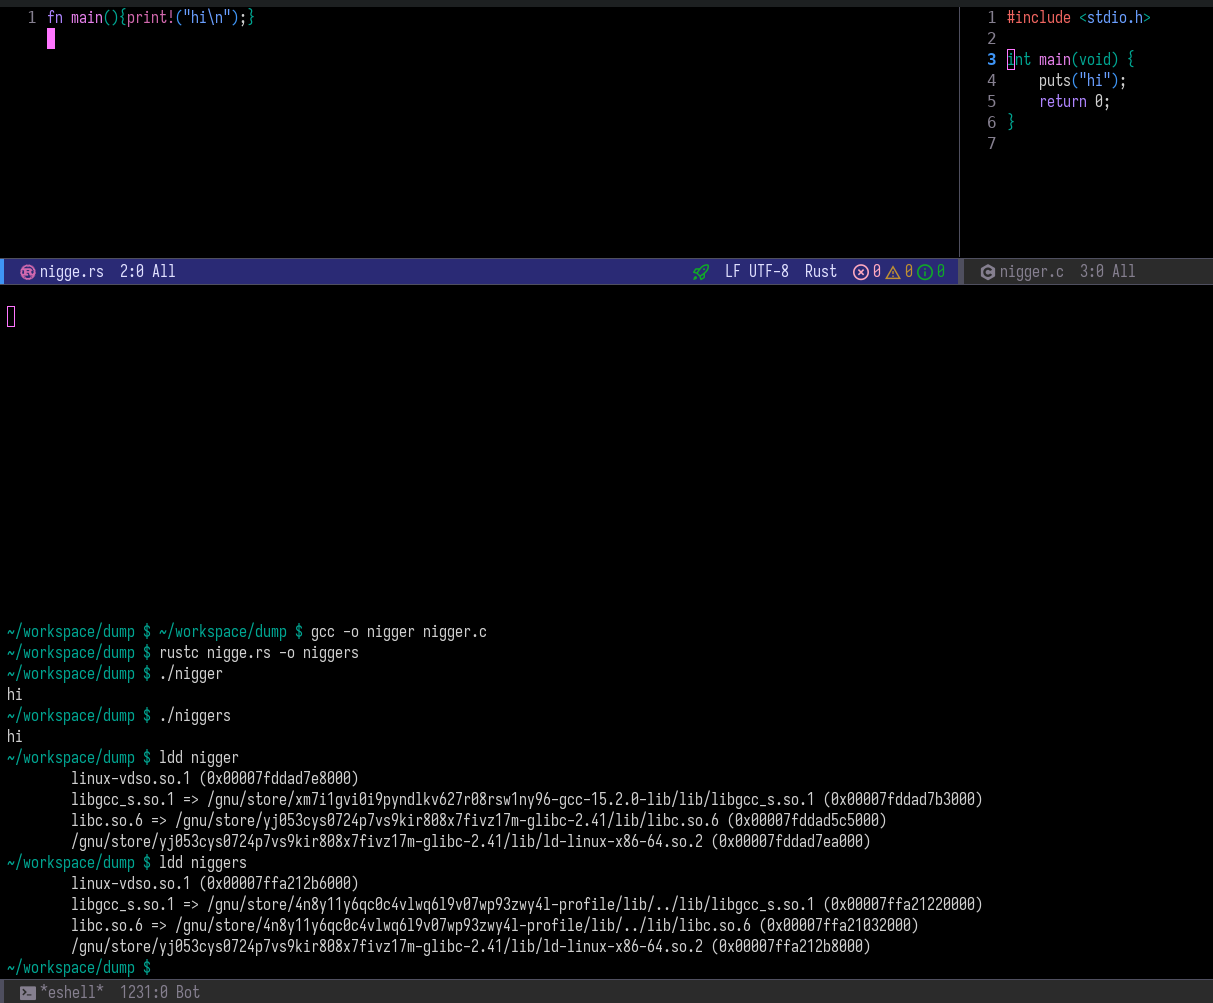Click the Rust file icon in the modeline

point(28,272)
